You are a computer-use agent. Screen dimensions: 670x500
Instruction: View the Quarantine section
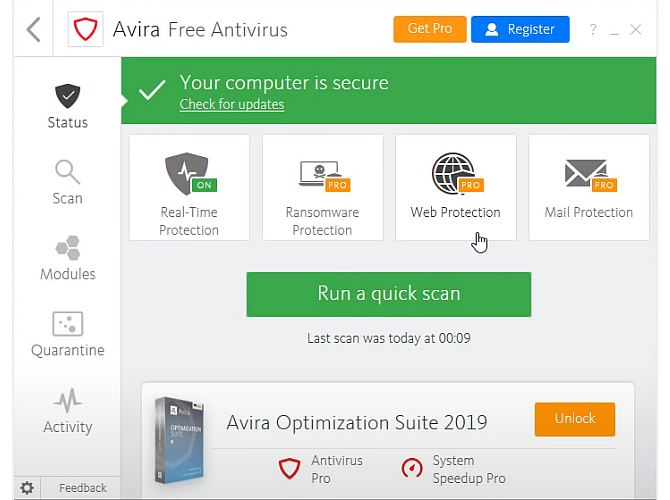coord(67,334)
